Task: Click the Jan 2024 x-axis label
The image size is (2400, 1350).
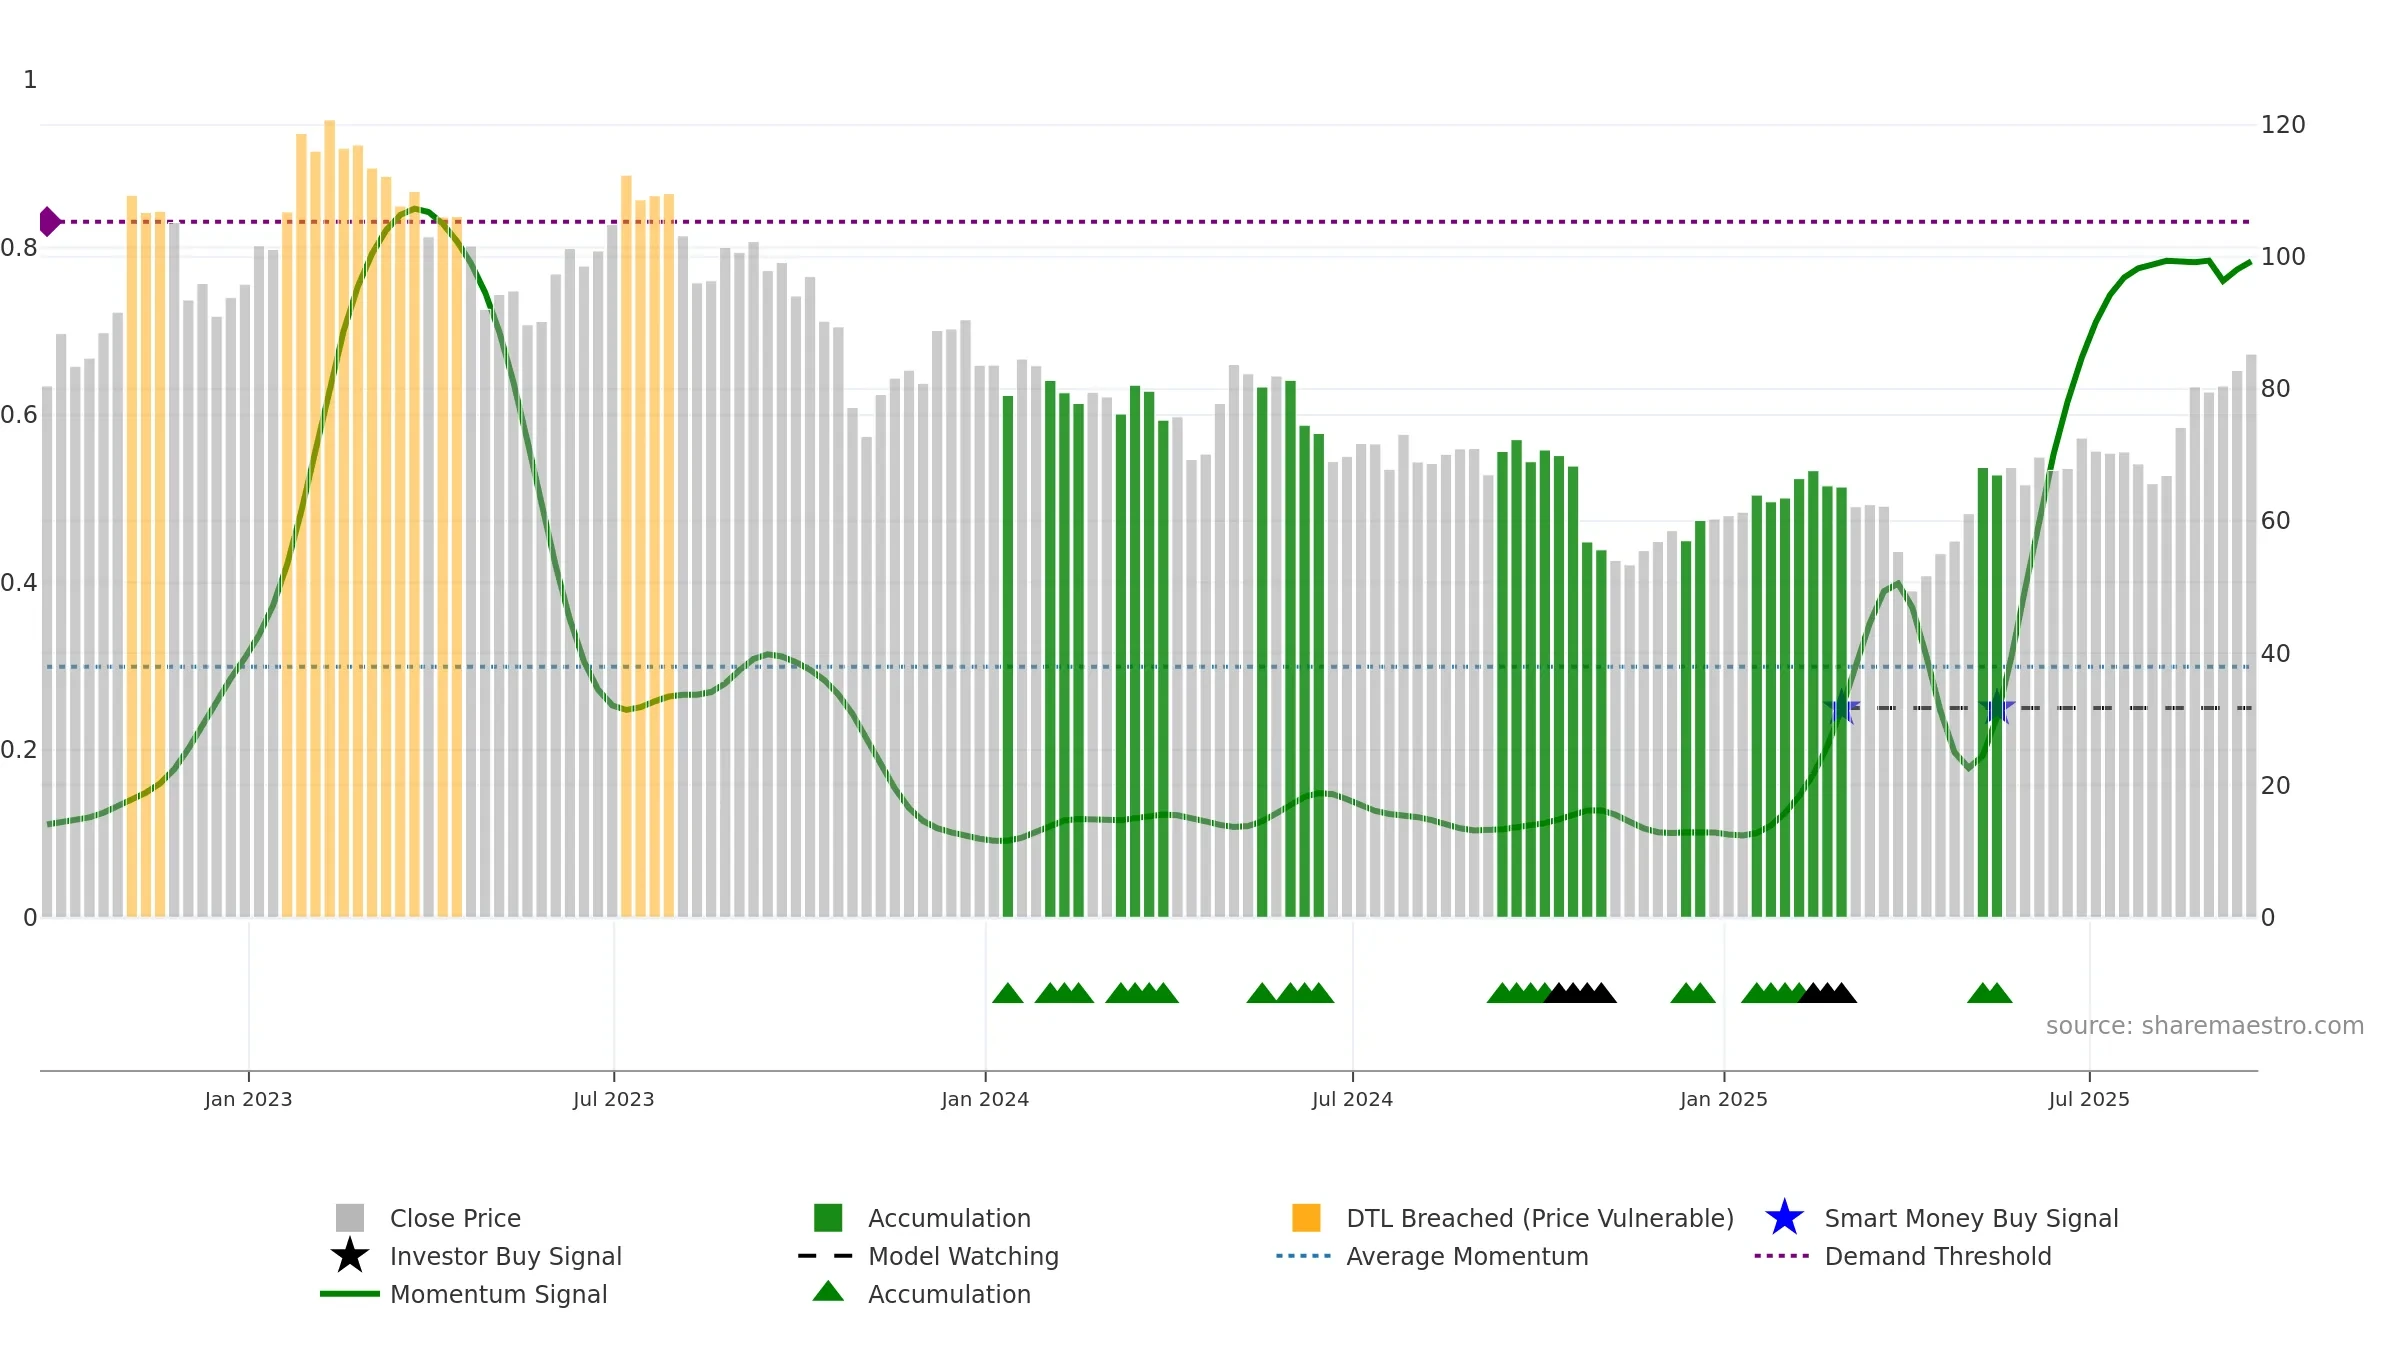Action: [x=985, y=1100]
